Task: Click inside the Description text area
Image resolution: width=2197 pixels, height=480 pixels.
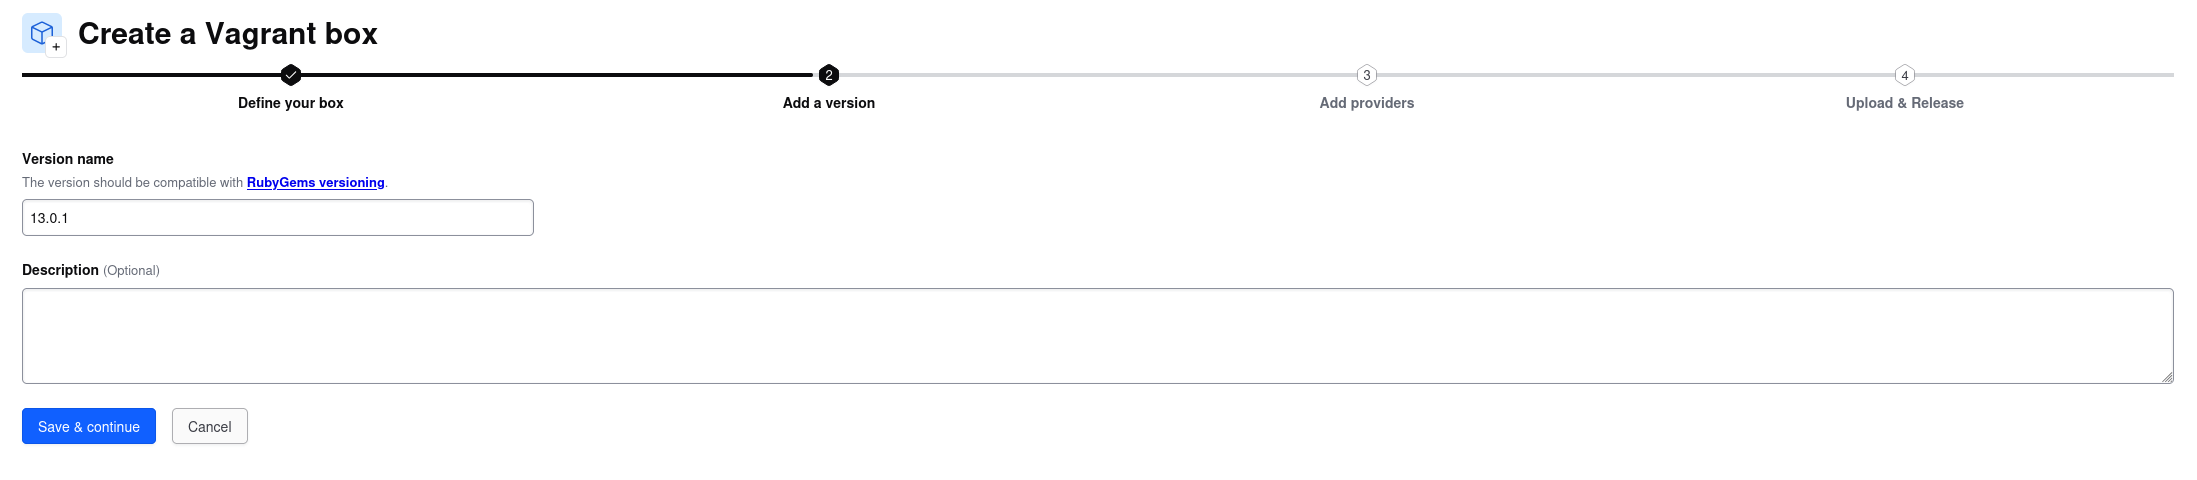Action: click(1098, 336)
